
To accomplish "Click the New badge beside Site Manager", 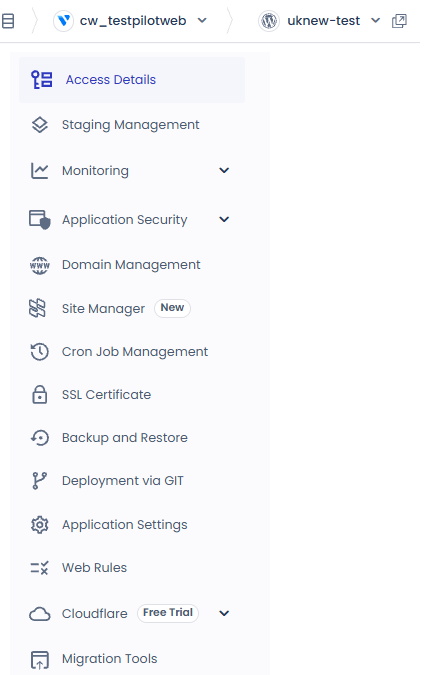I will click(172, 308).
